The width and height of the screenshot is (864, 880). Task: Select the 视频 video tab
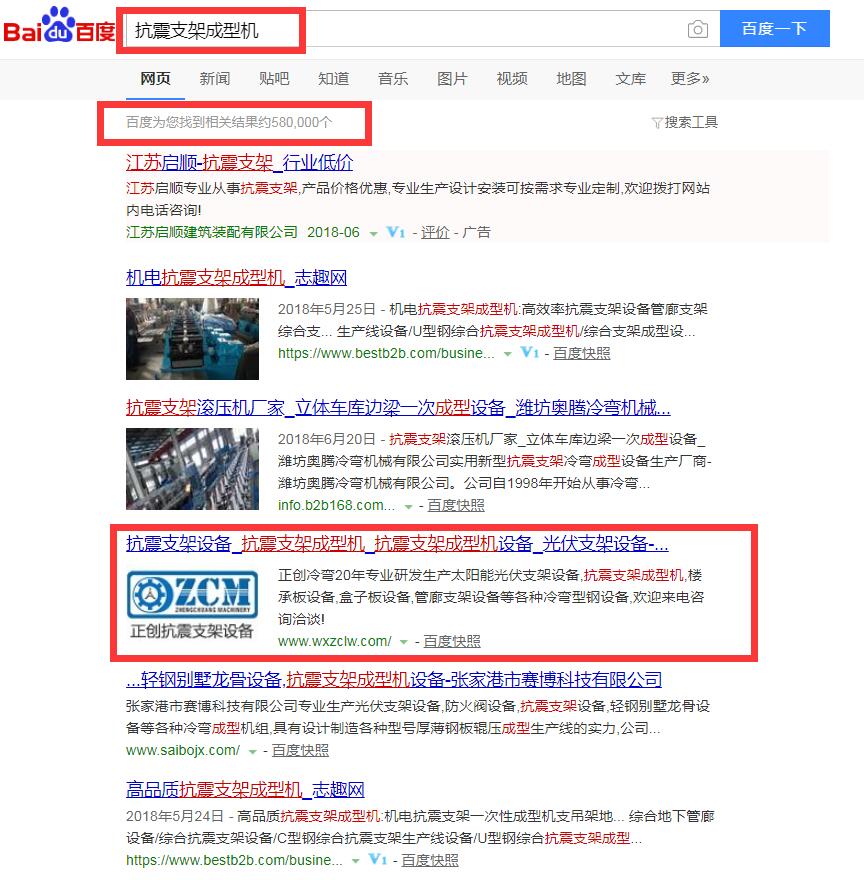[x=512, y=79]
